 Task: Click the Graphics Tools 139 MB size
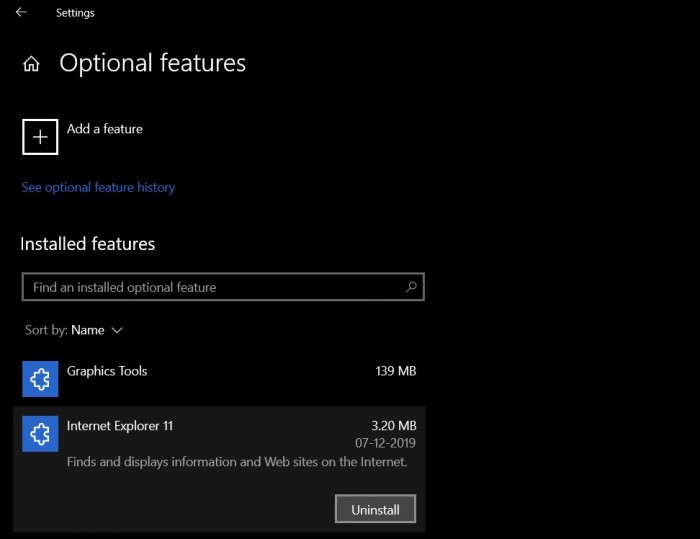point(393,371)
